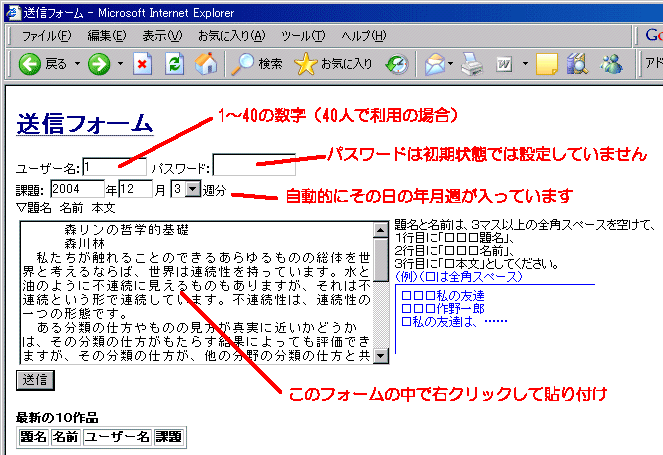
Task: Print the page using the printer icon
Action: click(x=472, y=64)
